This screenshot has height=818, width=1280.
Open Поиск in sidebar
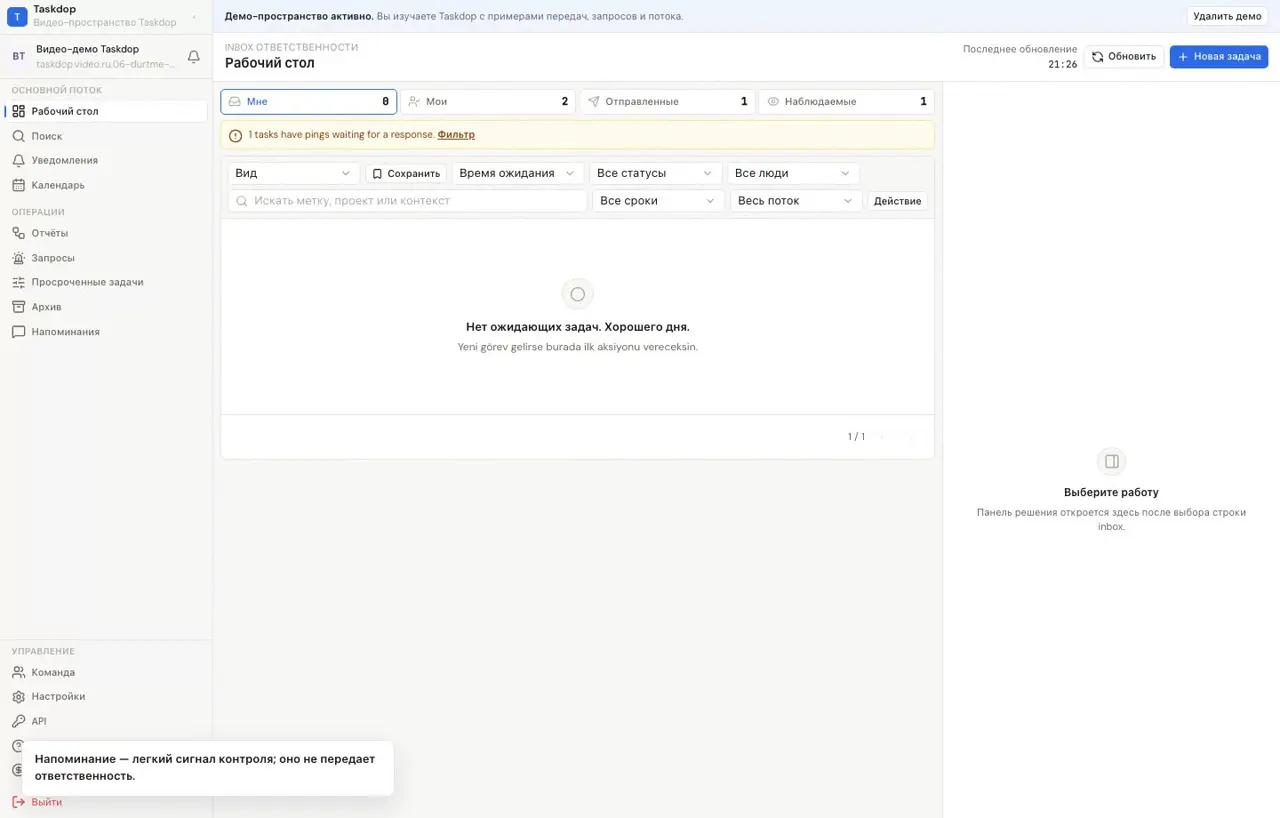(106, 136)
